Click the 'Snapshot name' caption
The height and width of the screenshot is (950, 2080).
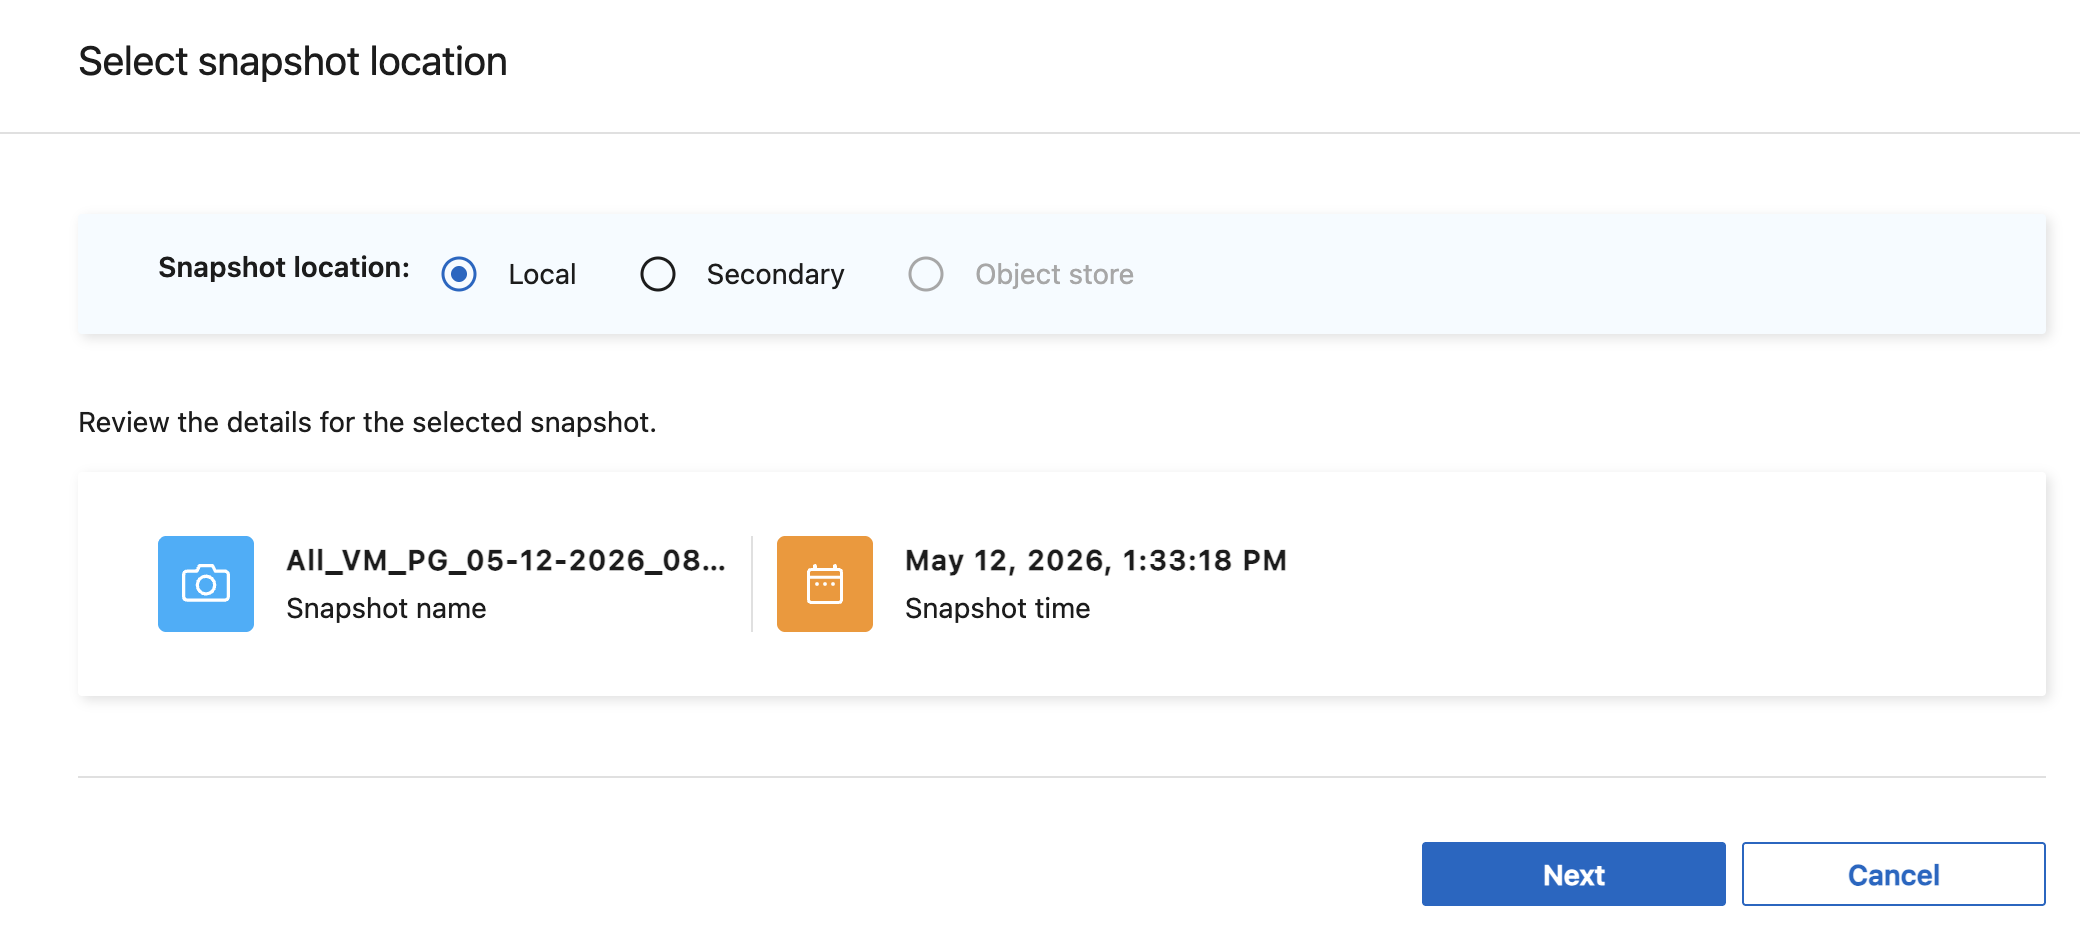point(386,608)
